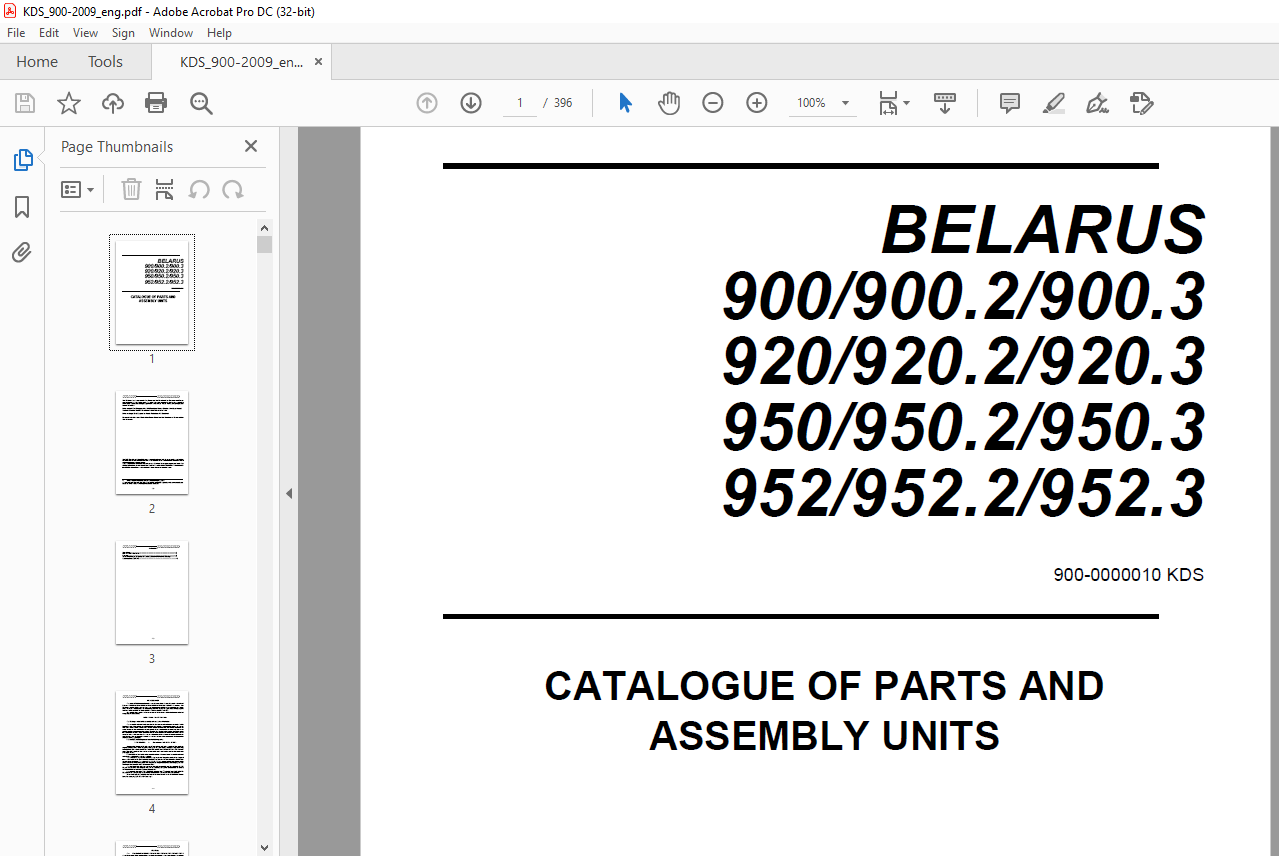Open the View menu
Image resolution: width=1279 pixels, height=856 pixels.
86,33
